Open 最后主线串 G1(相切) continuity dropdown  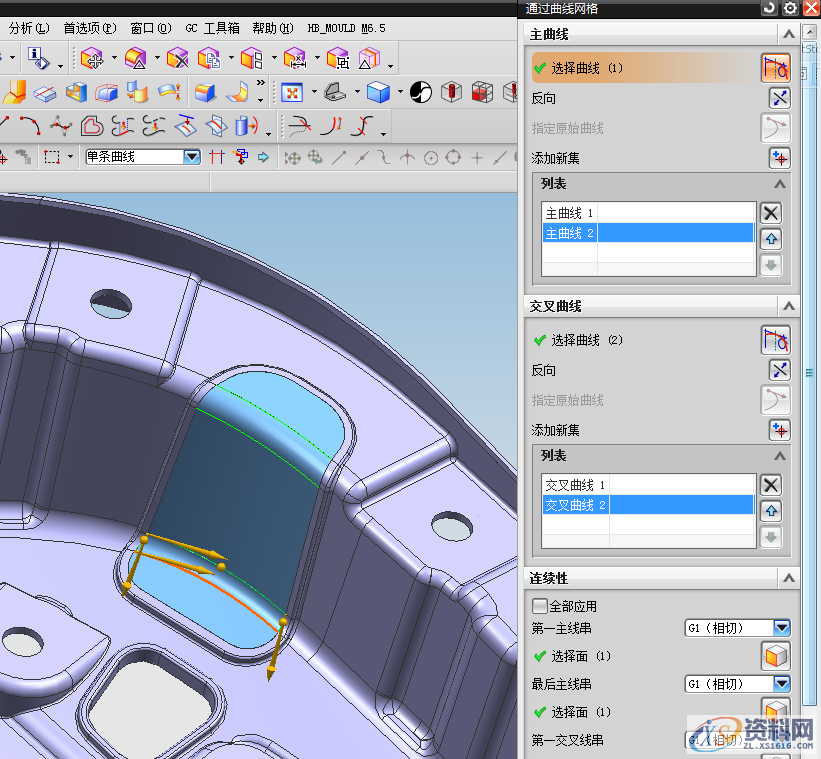(x=781, y=684)
